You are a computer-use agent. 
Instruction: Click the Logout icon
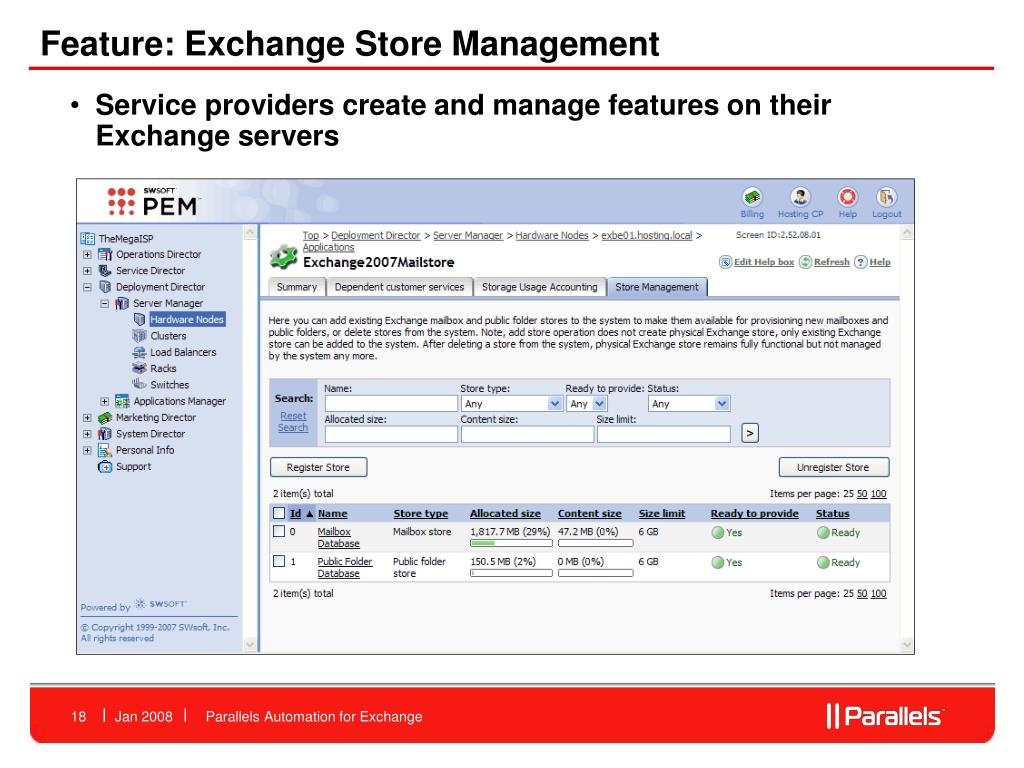coord(886,197)
